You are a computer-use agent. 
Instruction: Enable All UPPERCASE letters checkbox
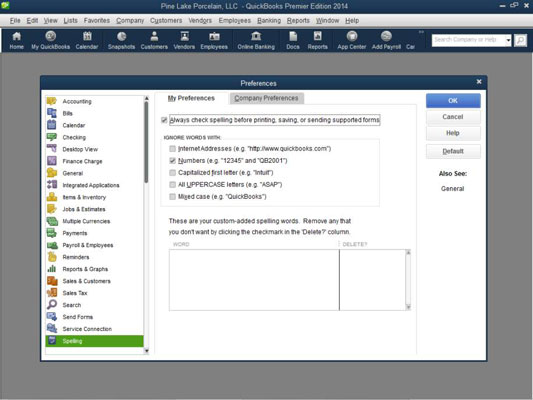173,185
